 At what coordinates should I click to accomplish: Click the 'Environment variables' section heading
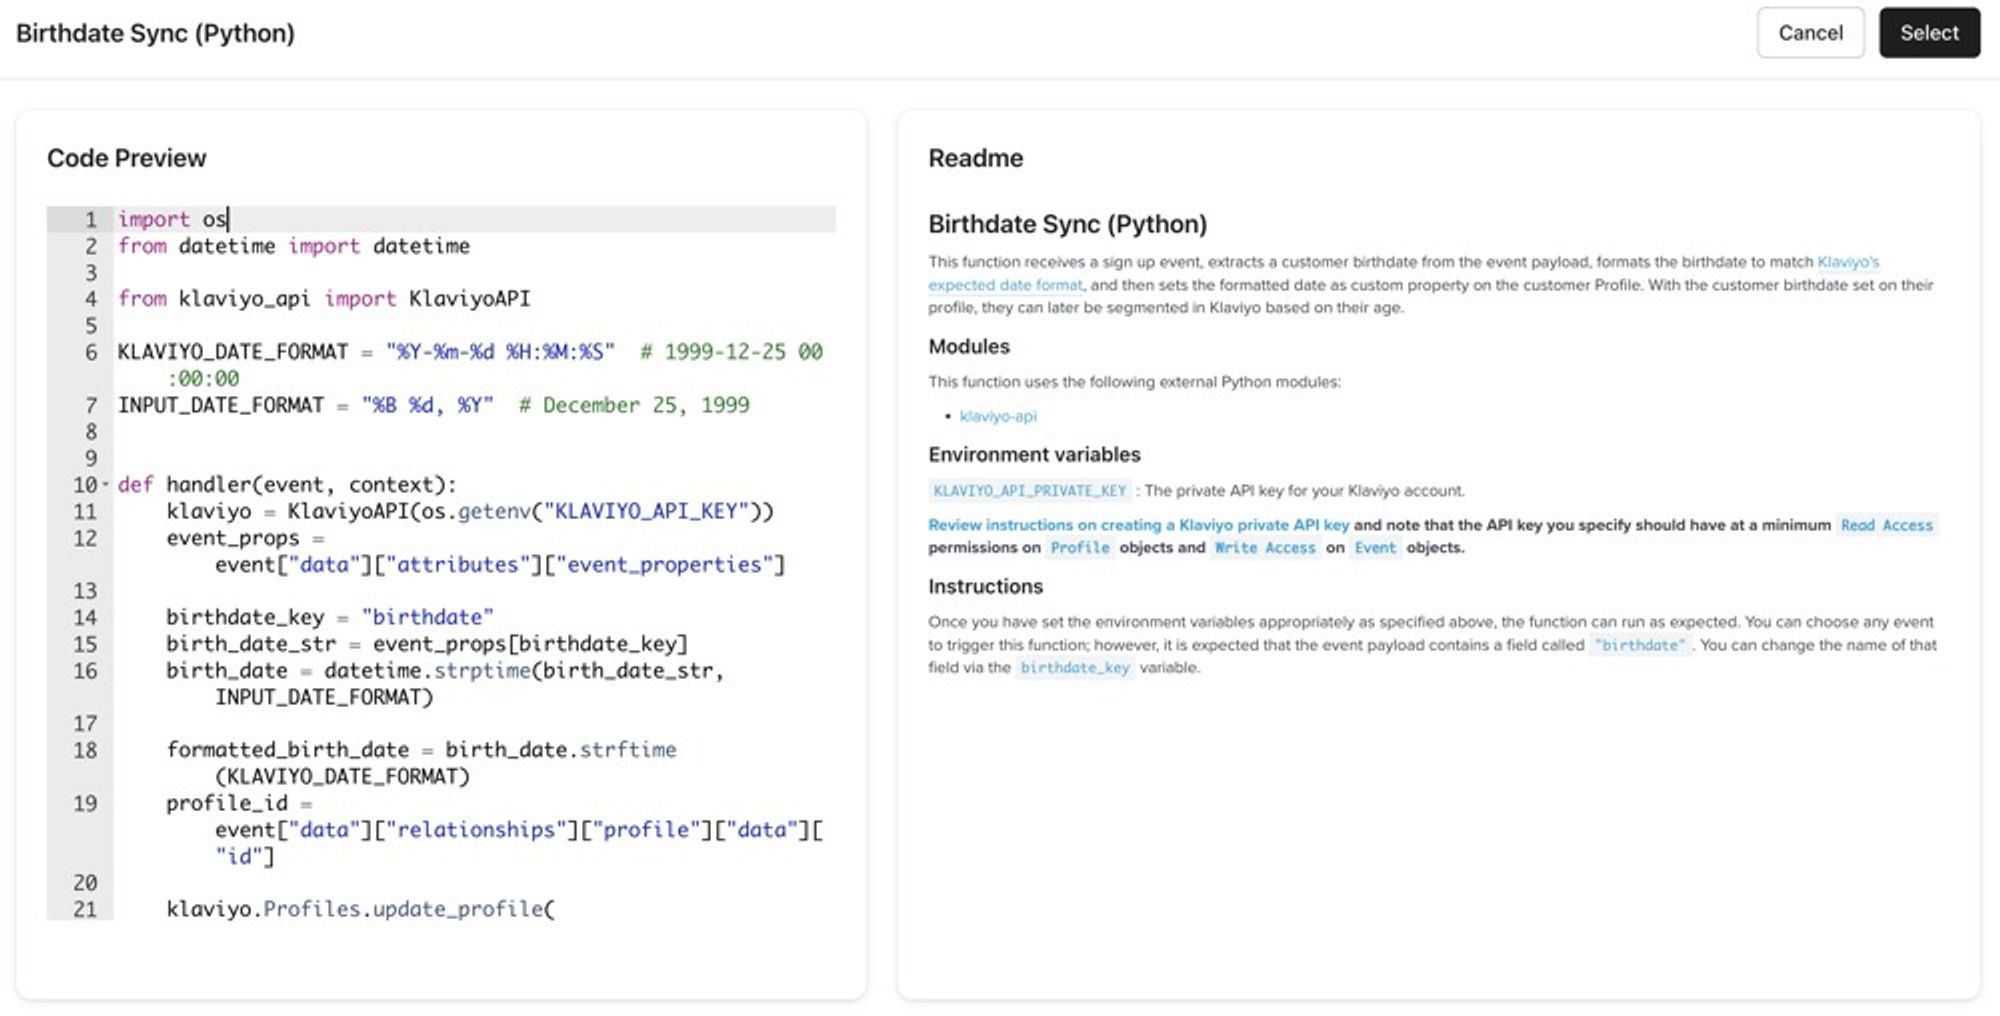1034,455
